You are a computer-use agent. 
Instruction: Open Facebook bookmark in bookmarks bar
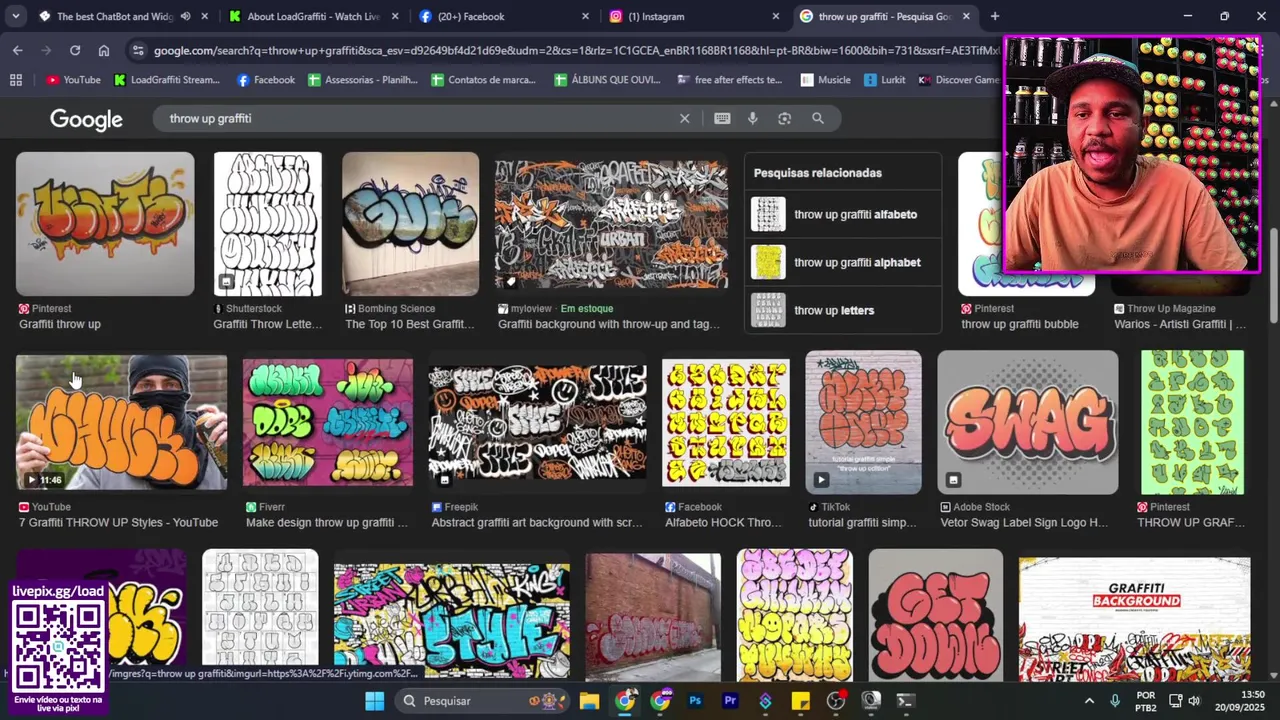(x=266, y=80)
